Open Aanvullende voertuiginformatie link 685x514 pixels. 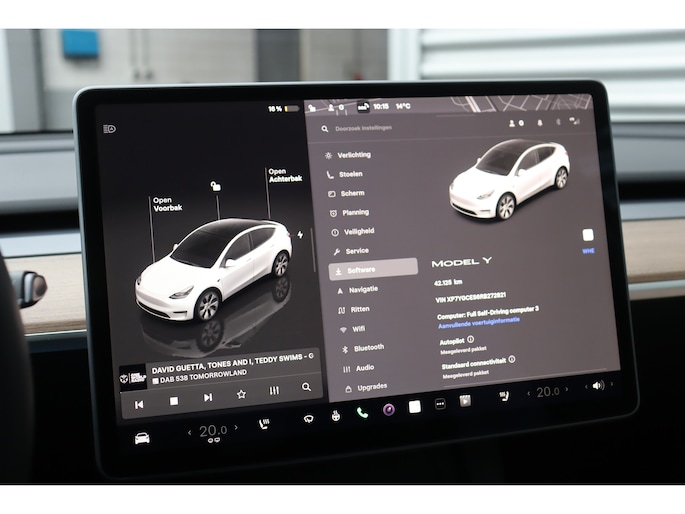click(480, 320)
